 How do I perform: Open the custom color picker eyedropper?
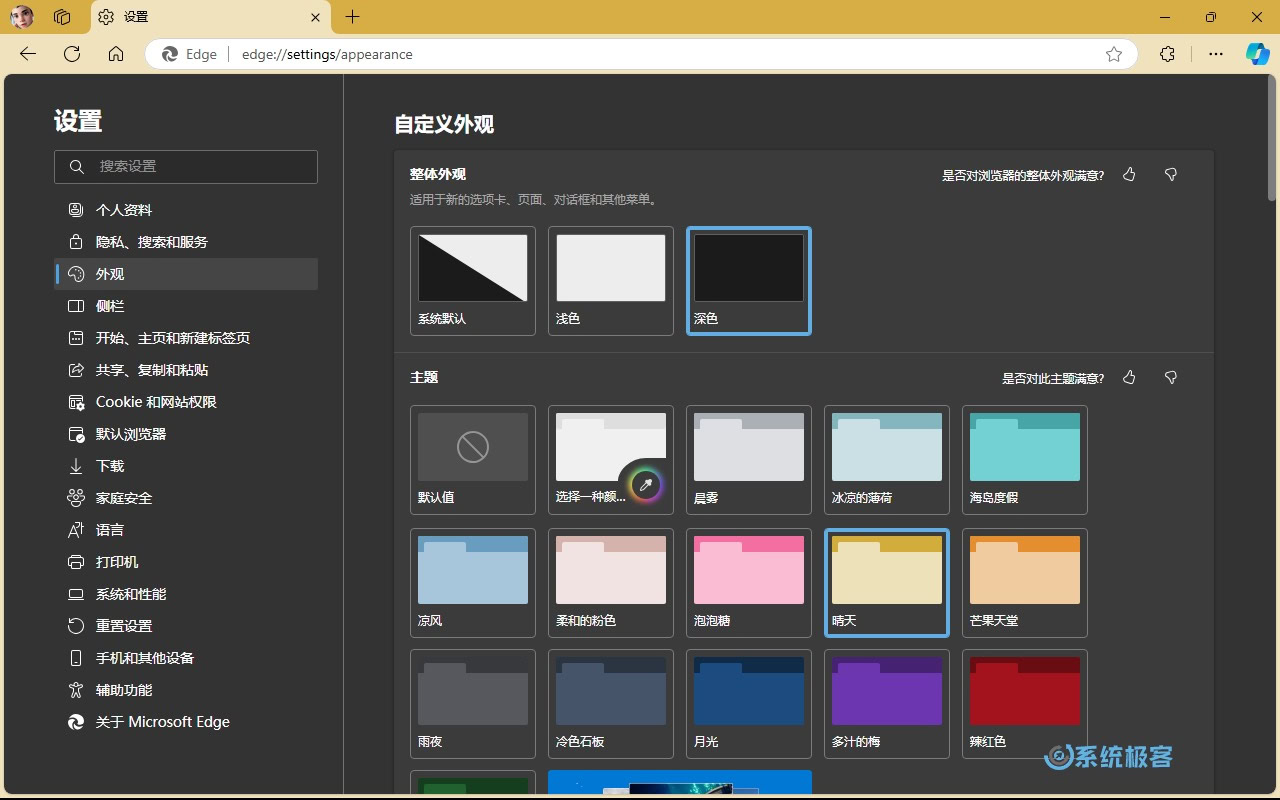646,485
